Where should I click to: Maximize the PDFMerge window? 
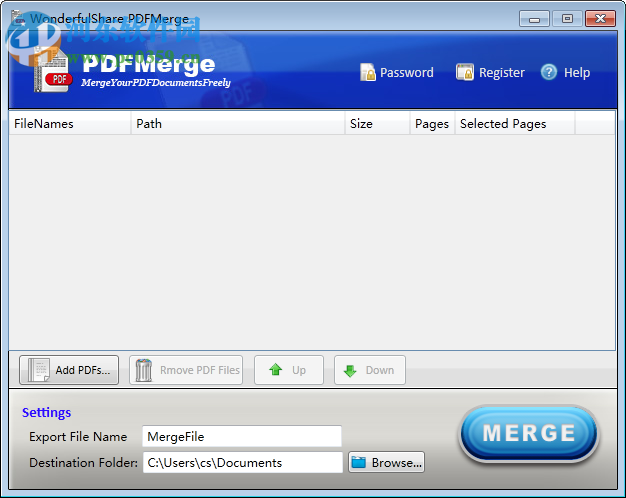pos(567,19)
